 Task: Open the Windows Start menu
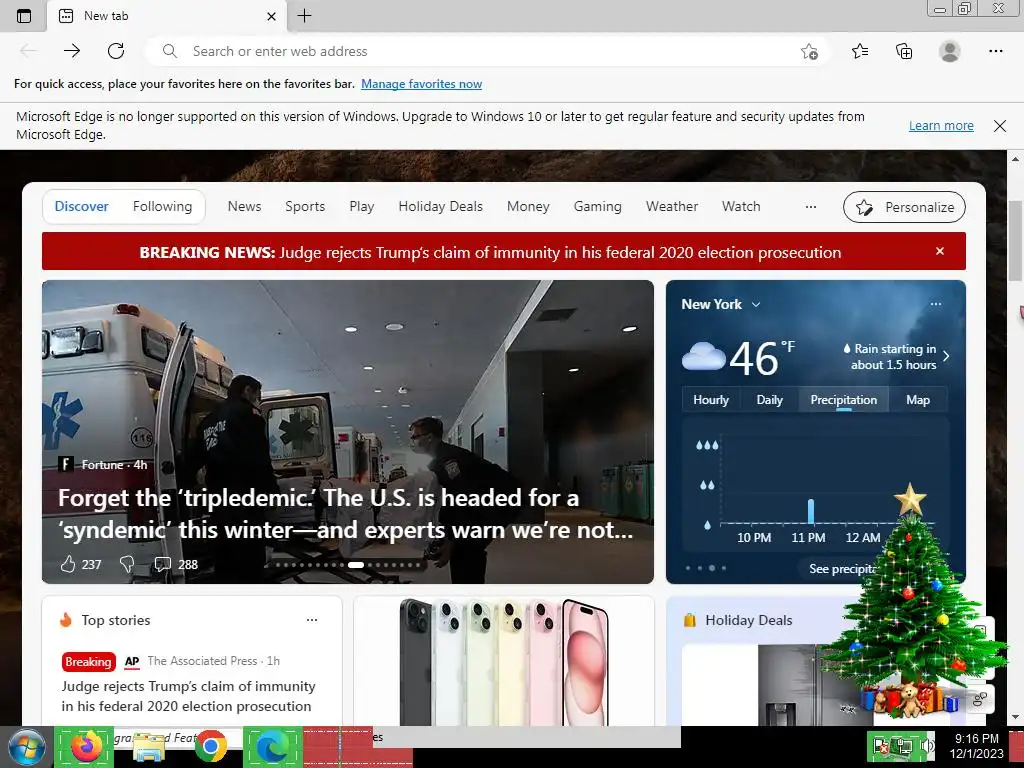pyautogui.click(x=26, y=748)
